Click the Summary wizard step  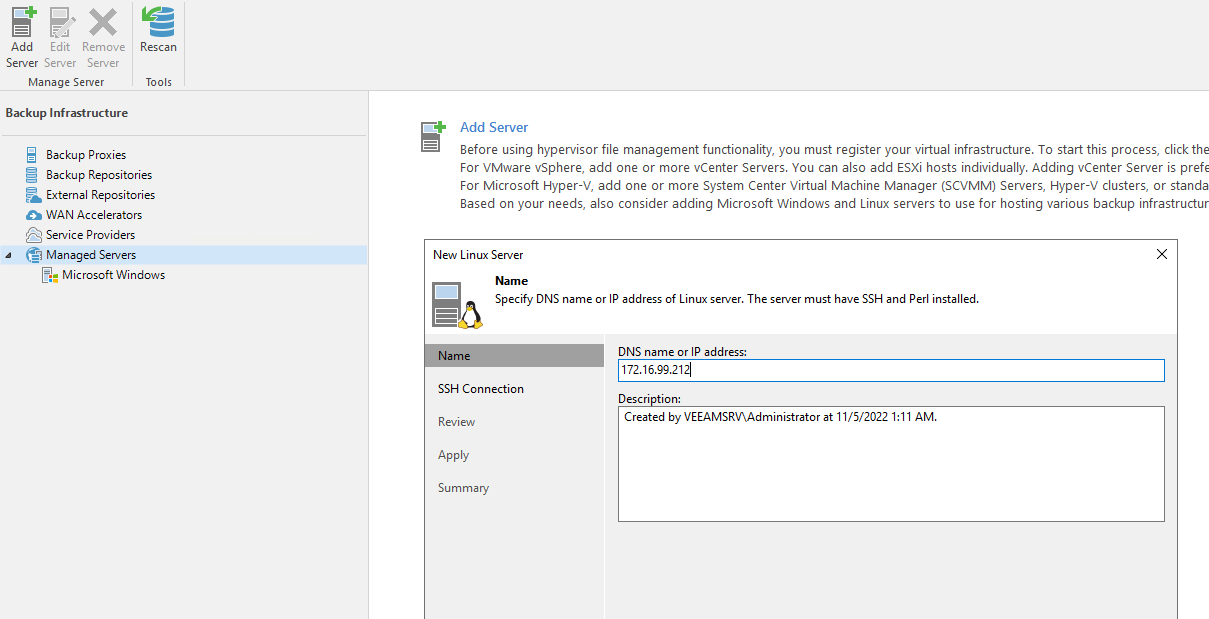coord(463,488)
